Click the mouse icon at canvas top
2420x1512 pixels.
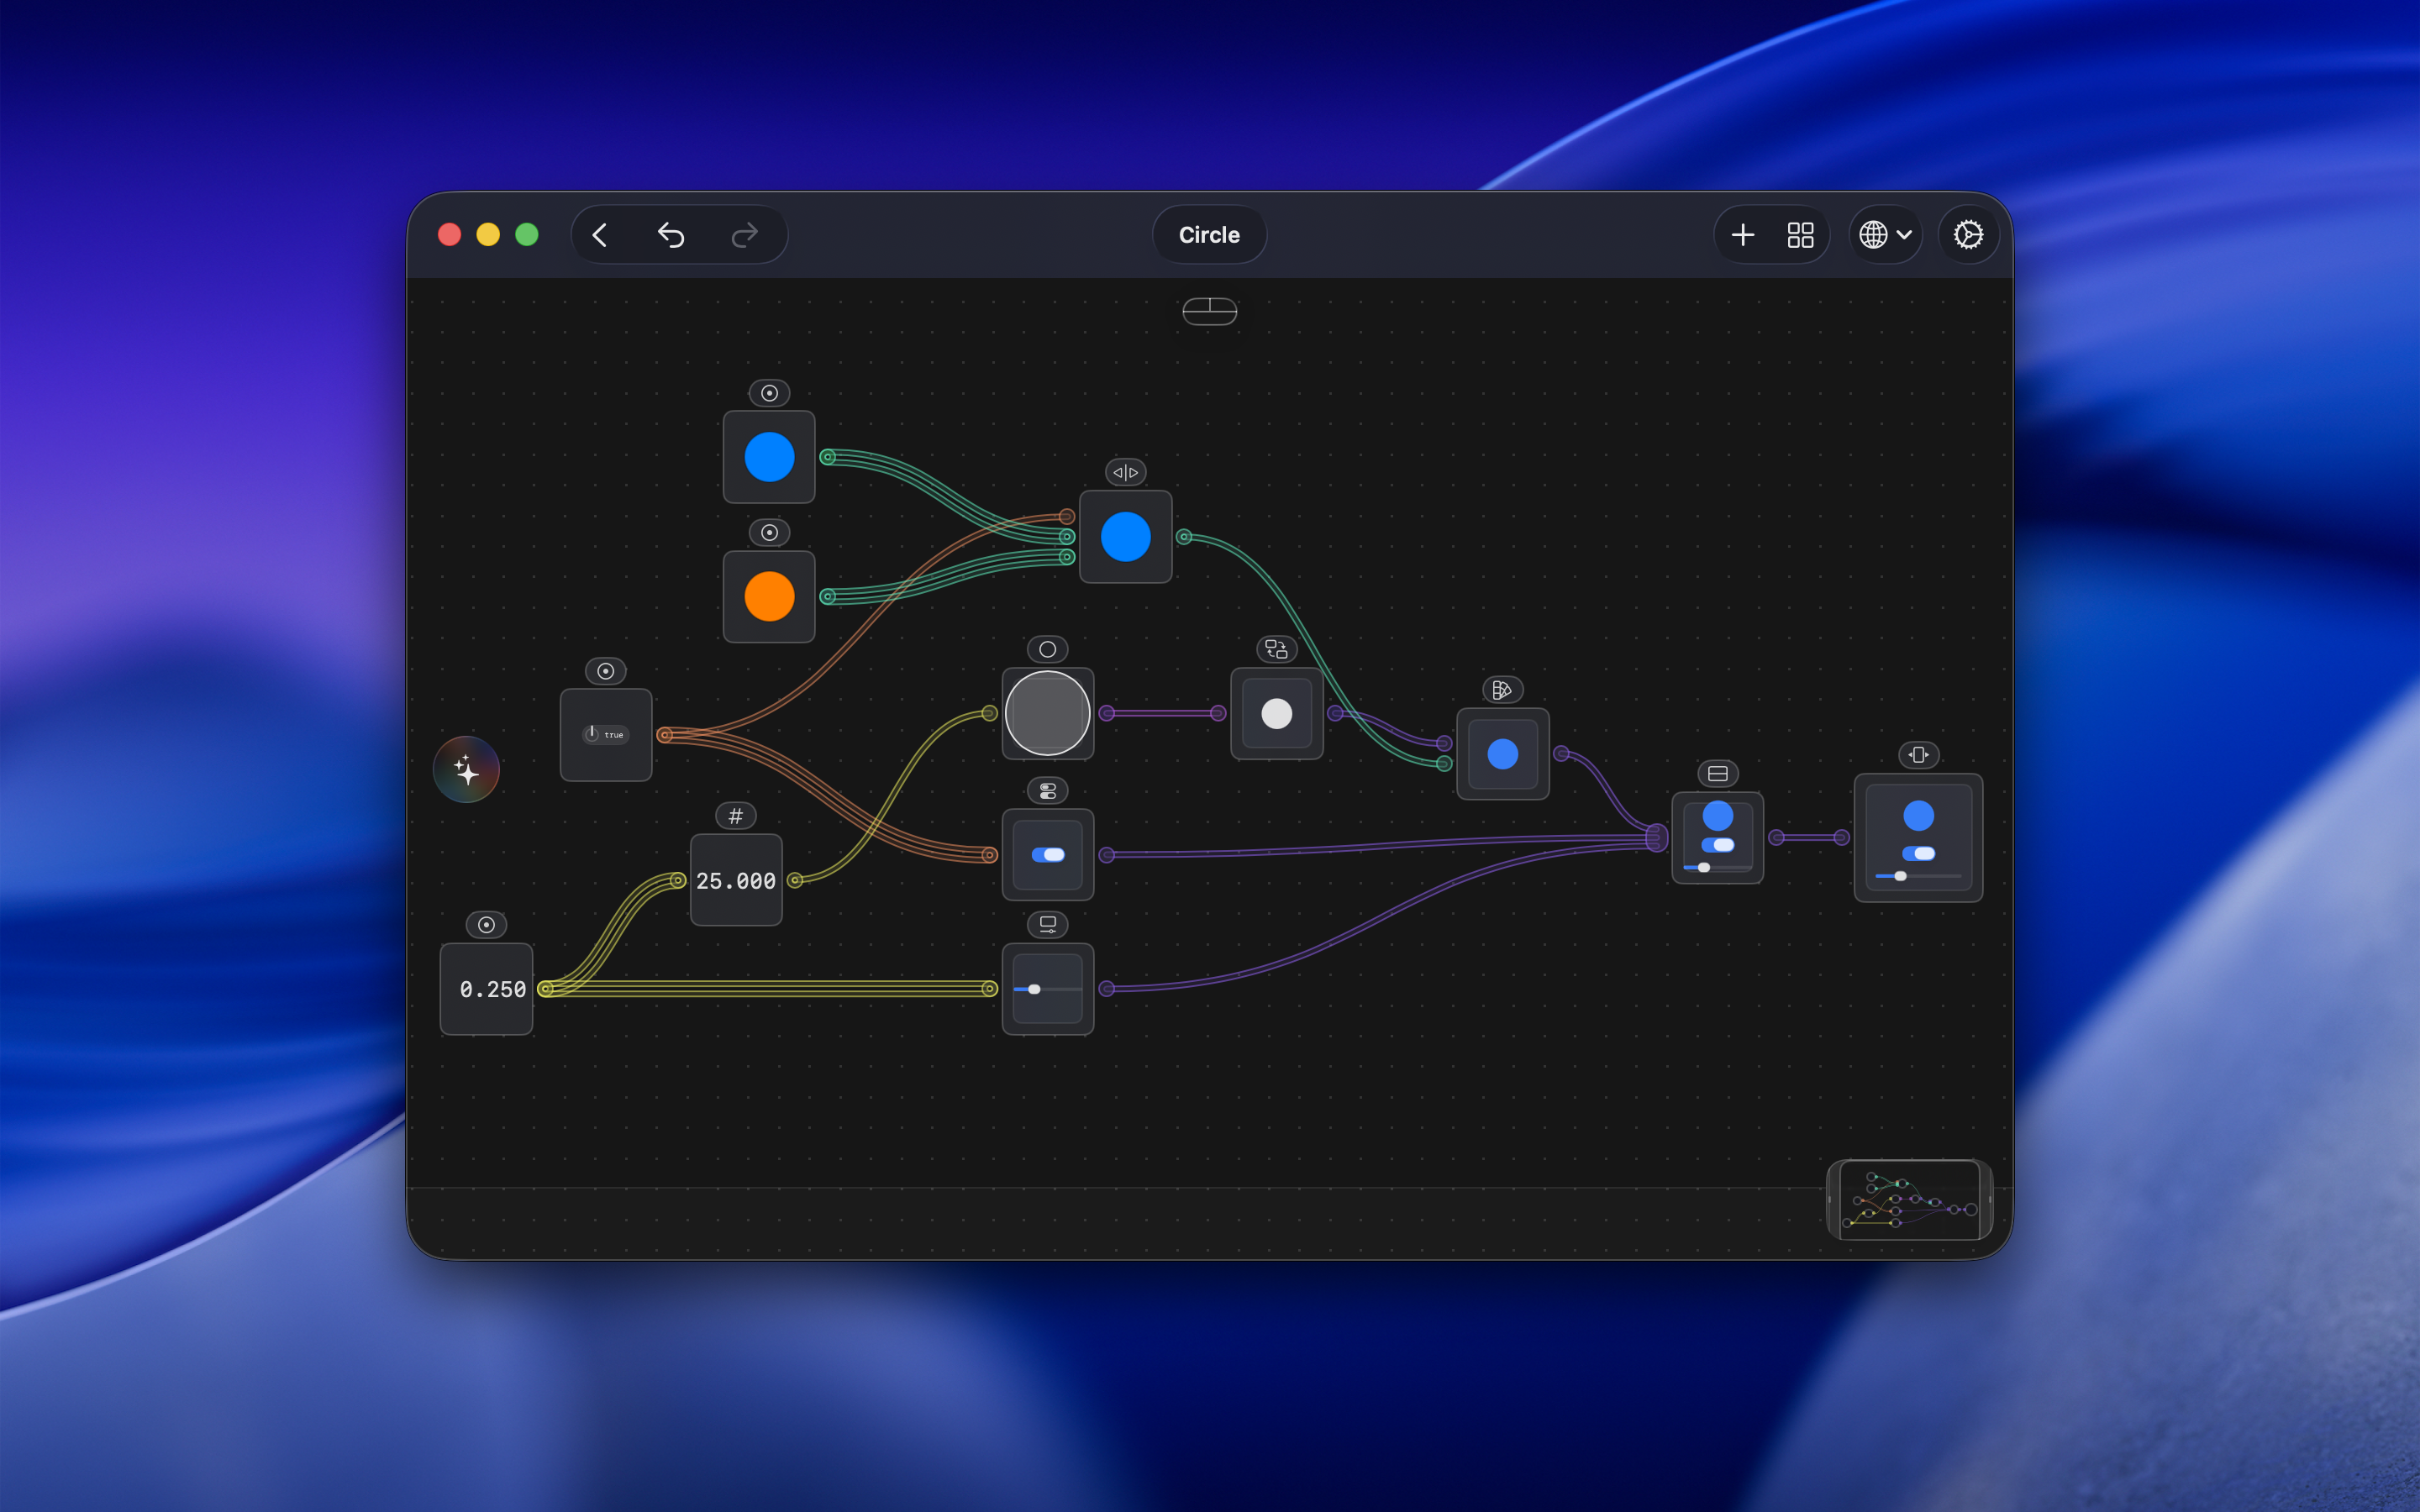pyautogui.click(x=1209, y=311)
